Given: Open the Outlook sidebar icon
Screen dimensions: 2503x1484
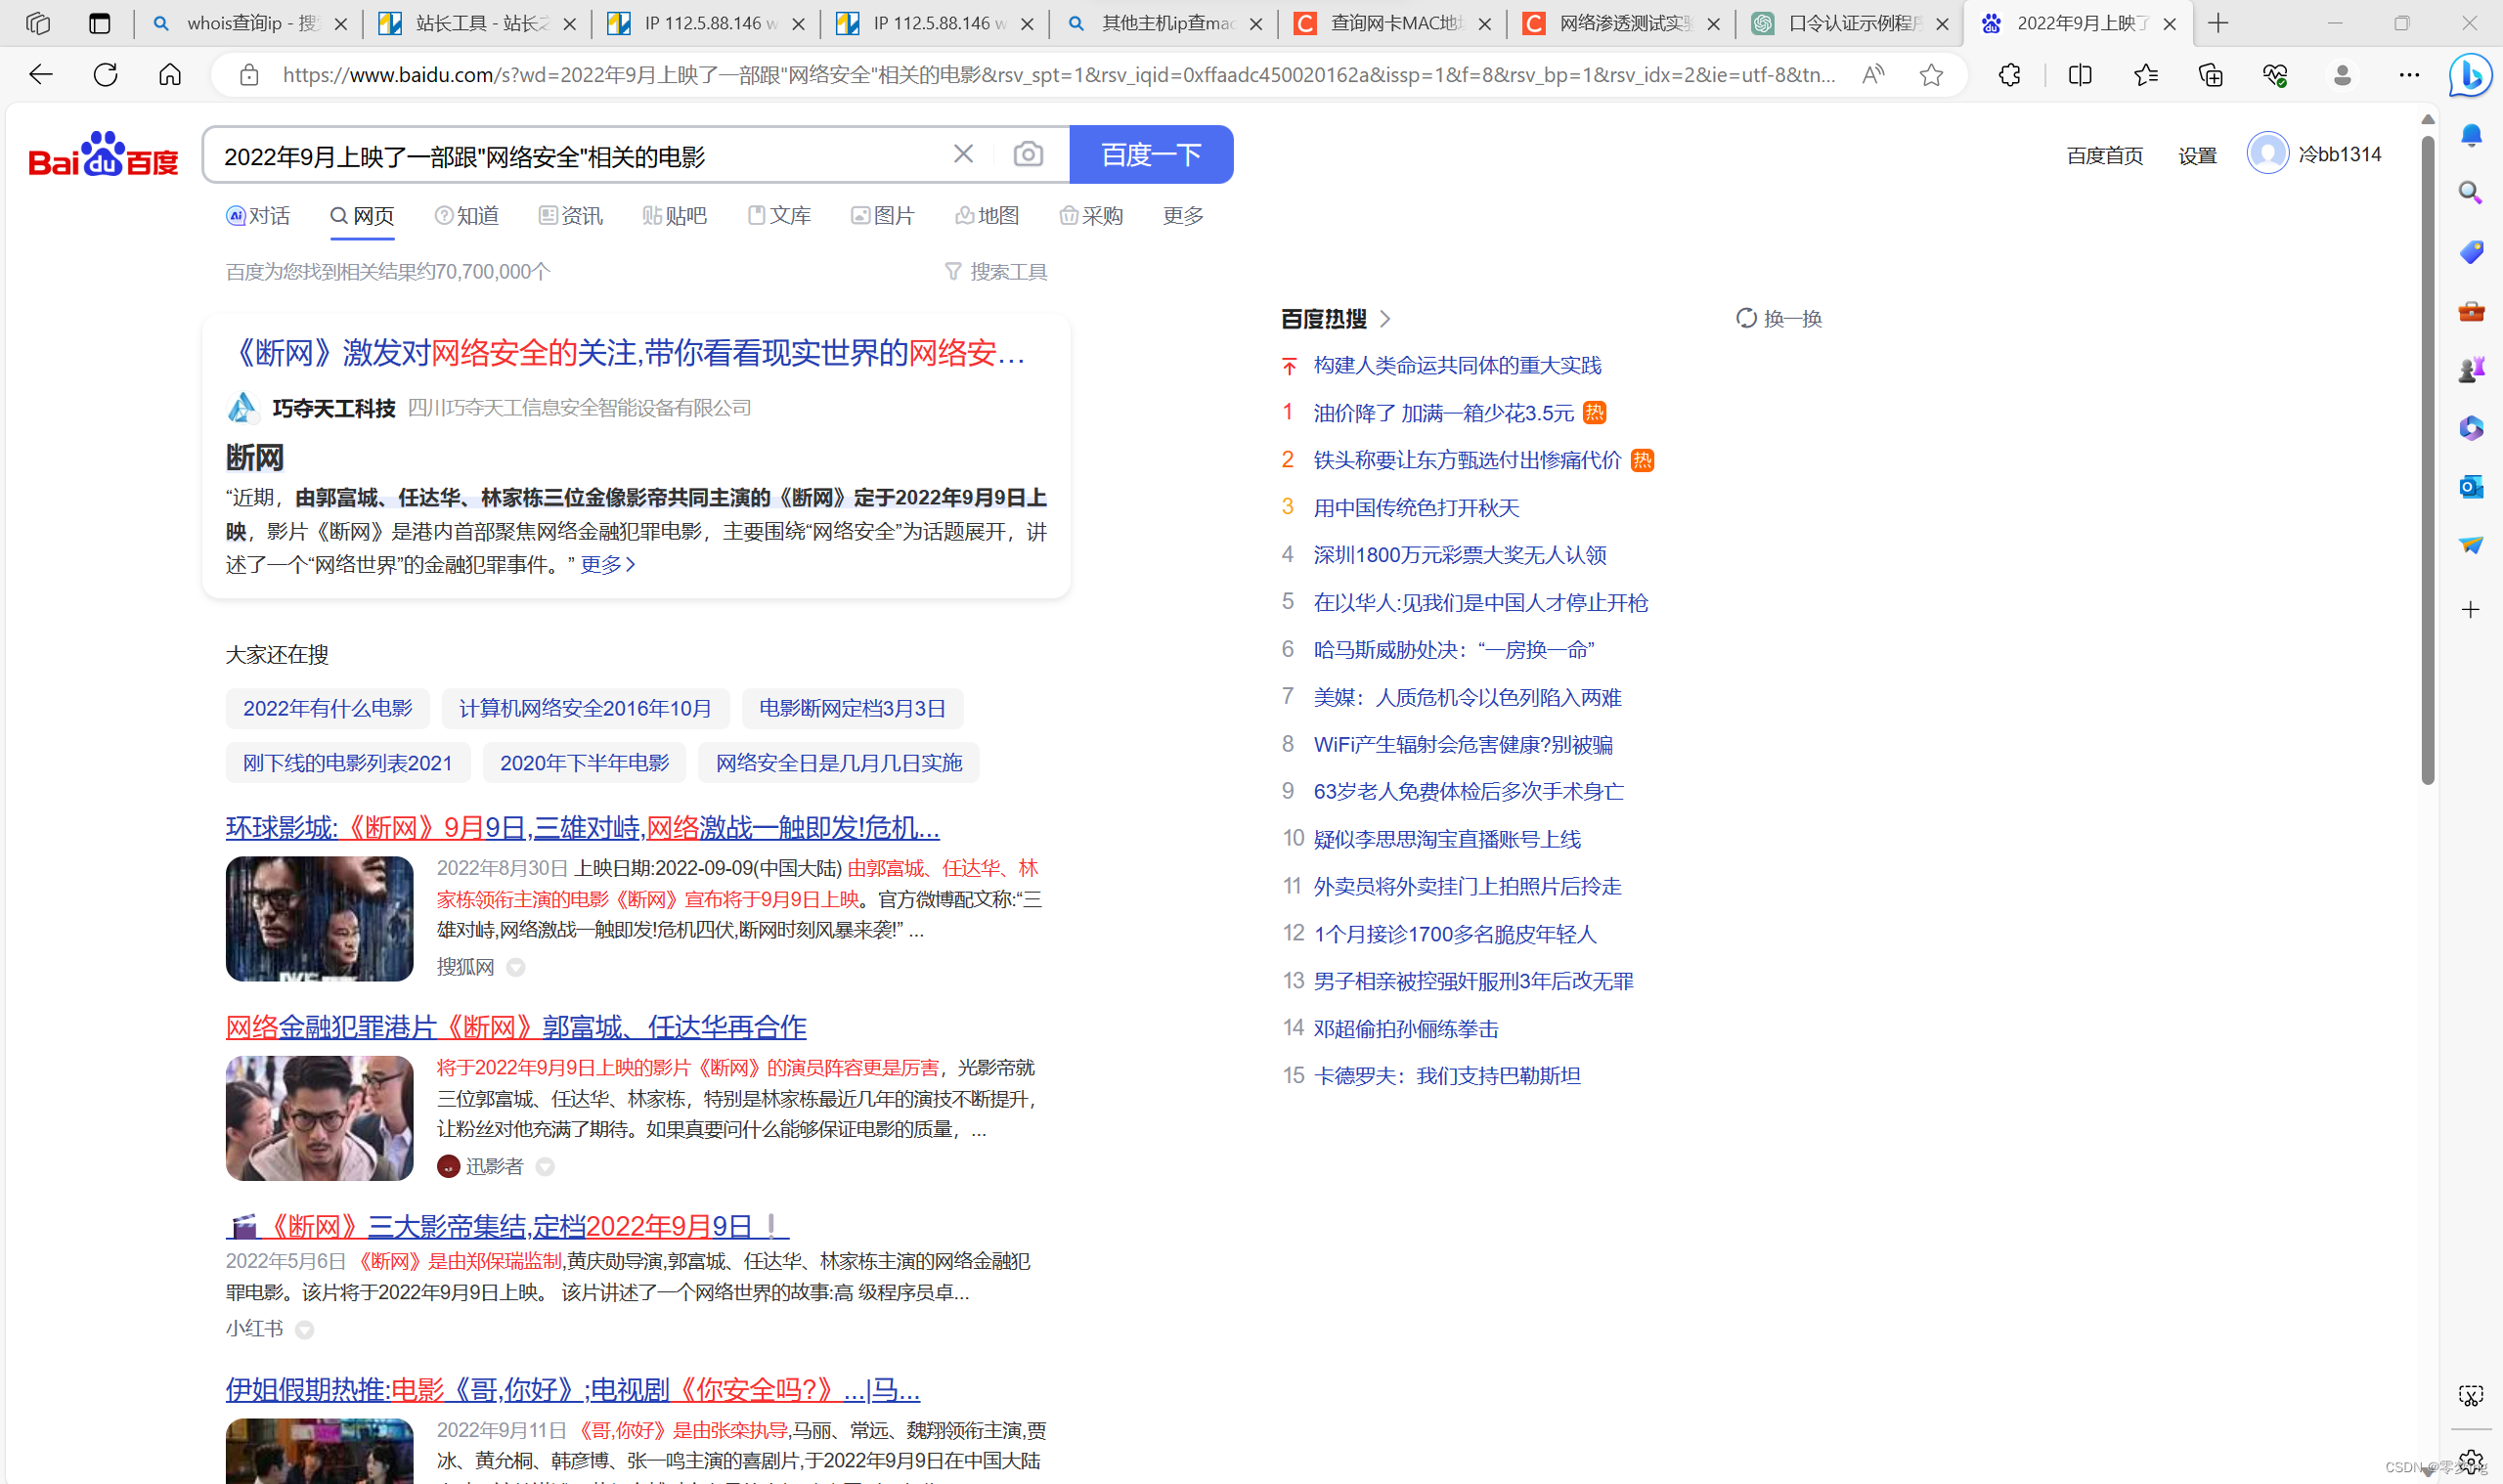Looking at the screenshot, I should click(x=2470, y=487).
